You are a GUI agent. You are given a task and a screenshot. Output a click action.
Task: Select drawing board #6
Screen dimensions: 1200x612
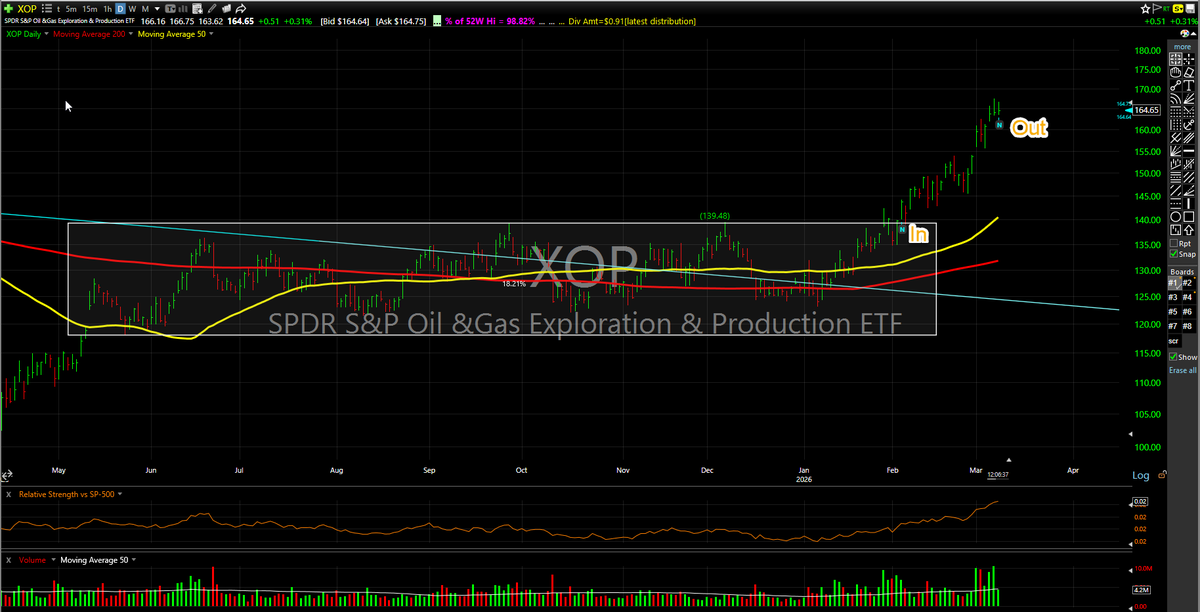point(1188,312)
